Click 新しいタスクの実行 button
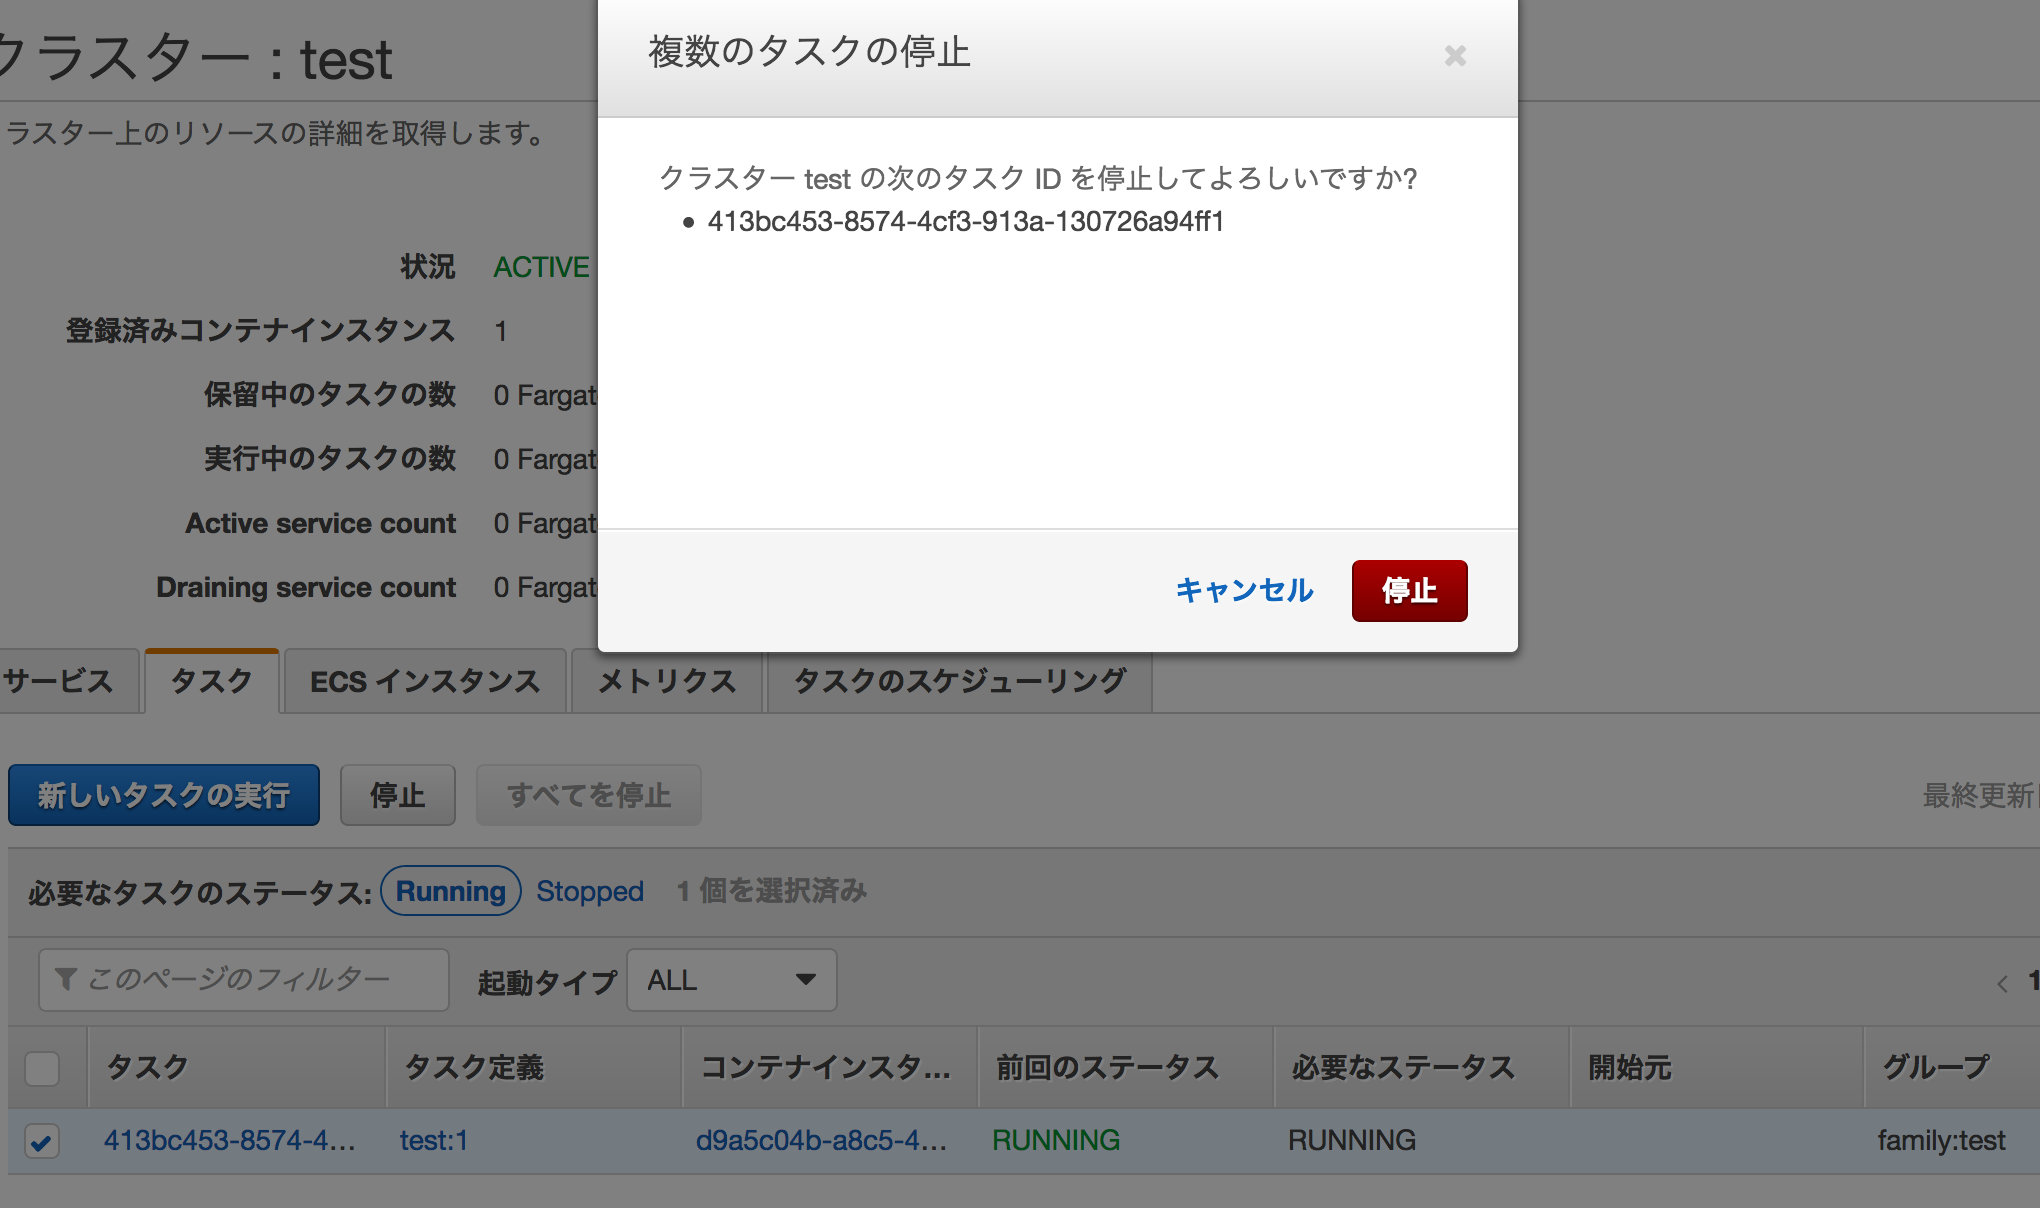 coord(164,796)
